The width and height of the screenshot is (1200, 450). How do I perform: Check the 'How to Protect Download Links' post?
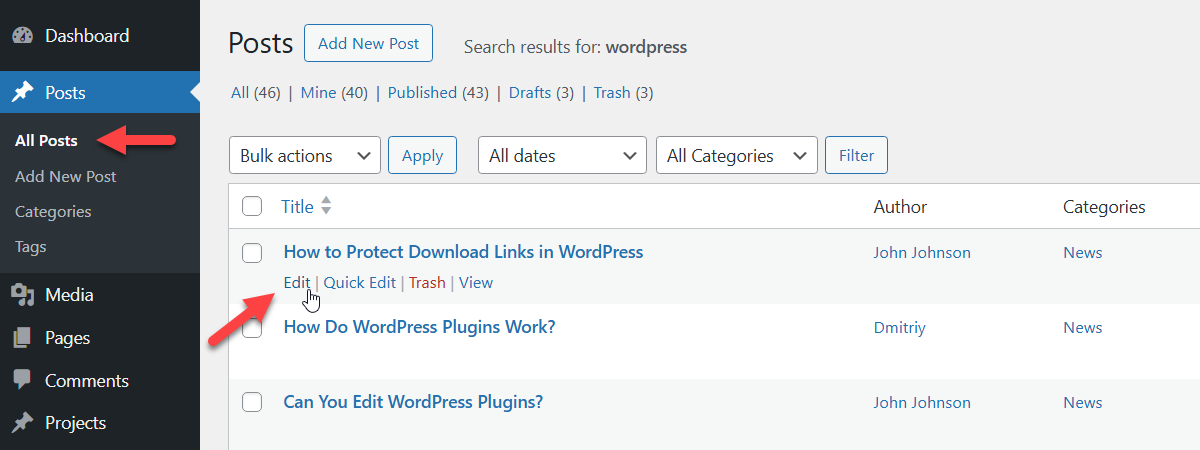[252, 253]
